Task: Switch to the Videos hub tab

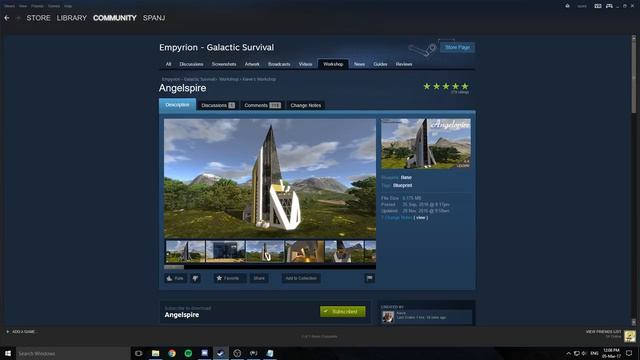Action: [305, 64]
